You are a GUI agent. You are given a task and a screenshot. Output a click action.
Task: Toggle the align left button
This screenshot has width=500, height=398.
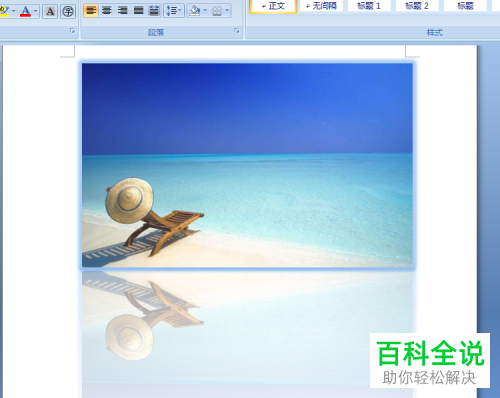[91, 11]
